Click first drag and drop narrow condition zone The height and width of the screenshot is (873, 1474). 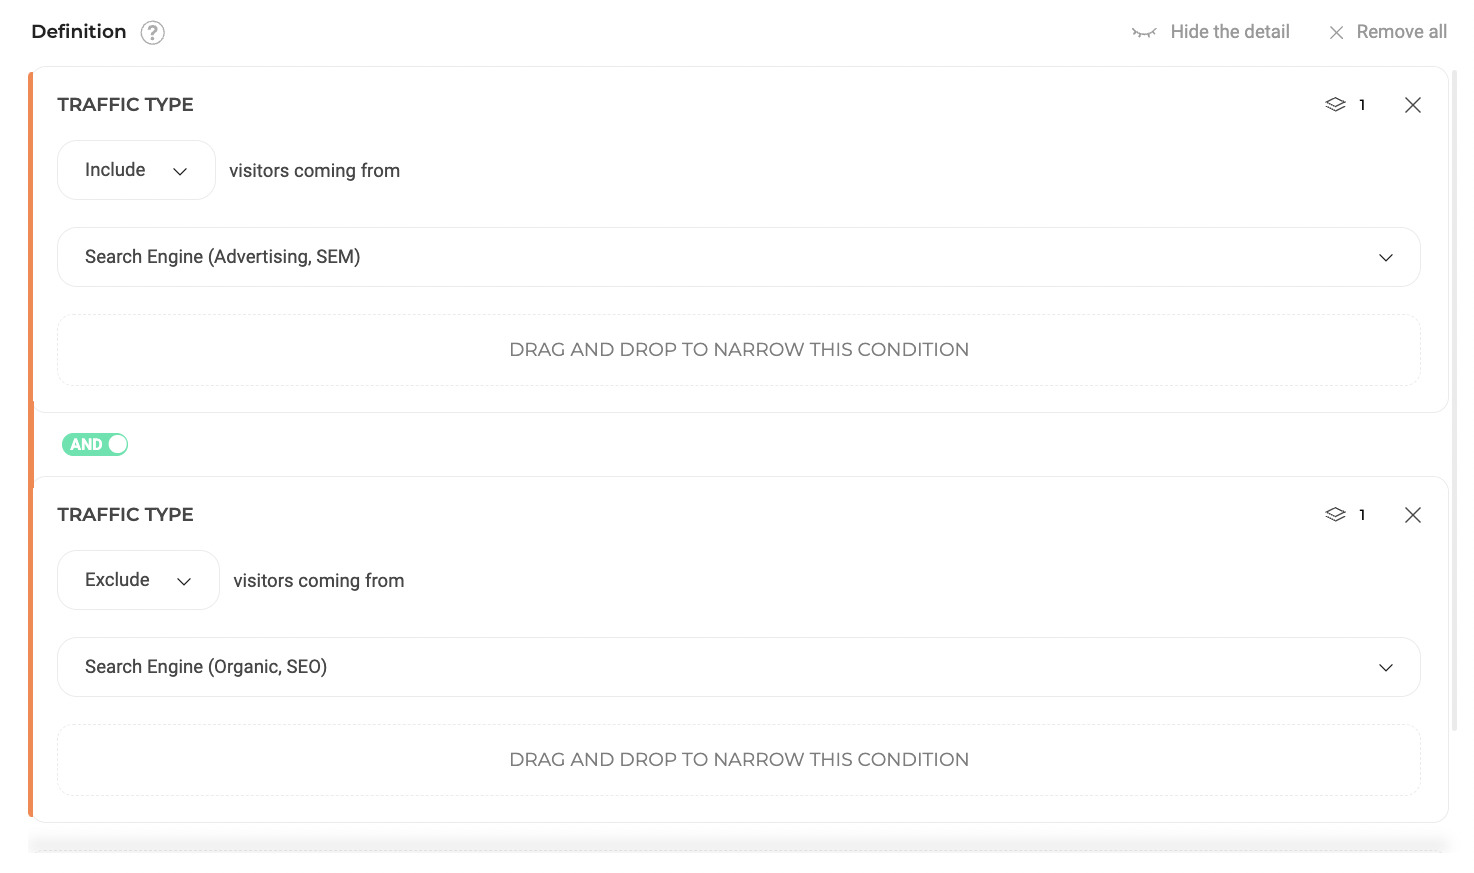click(x=738, y=350)
